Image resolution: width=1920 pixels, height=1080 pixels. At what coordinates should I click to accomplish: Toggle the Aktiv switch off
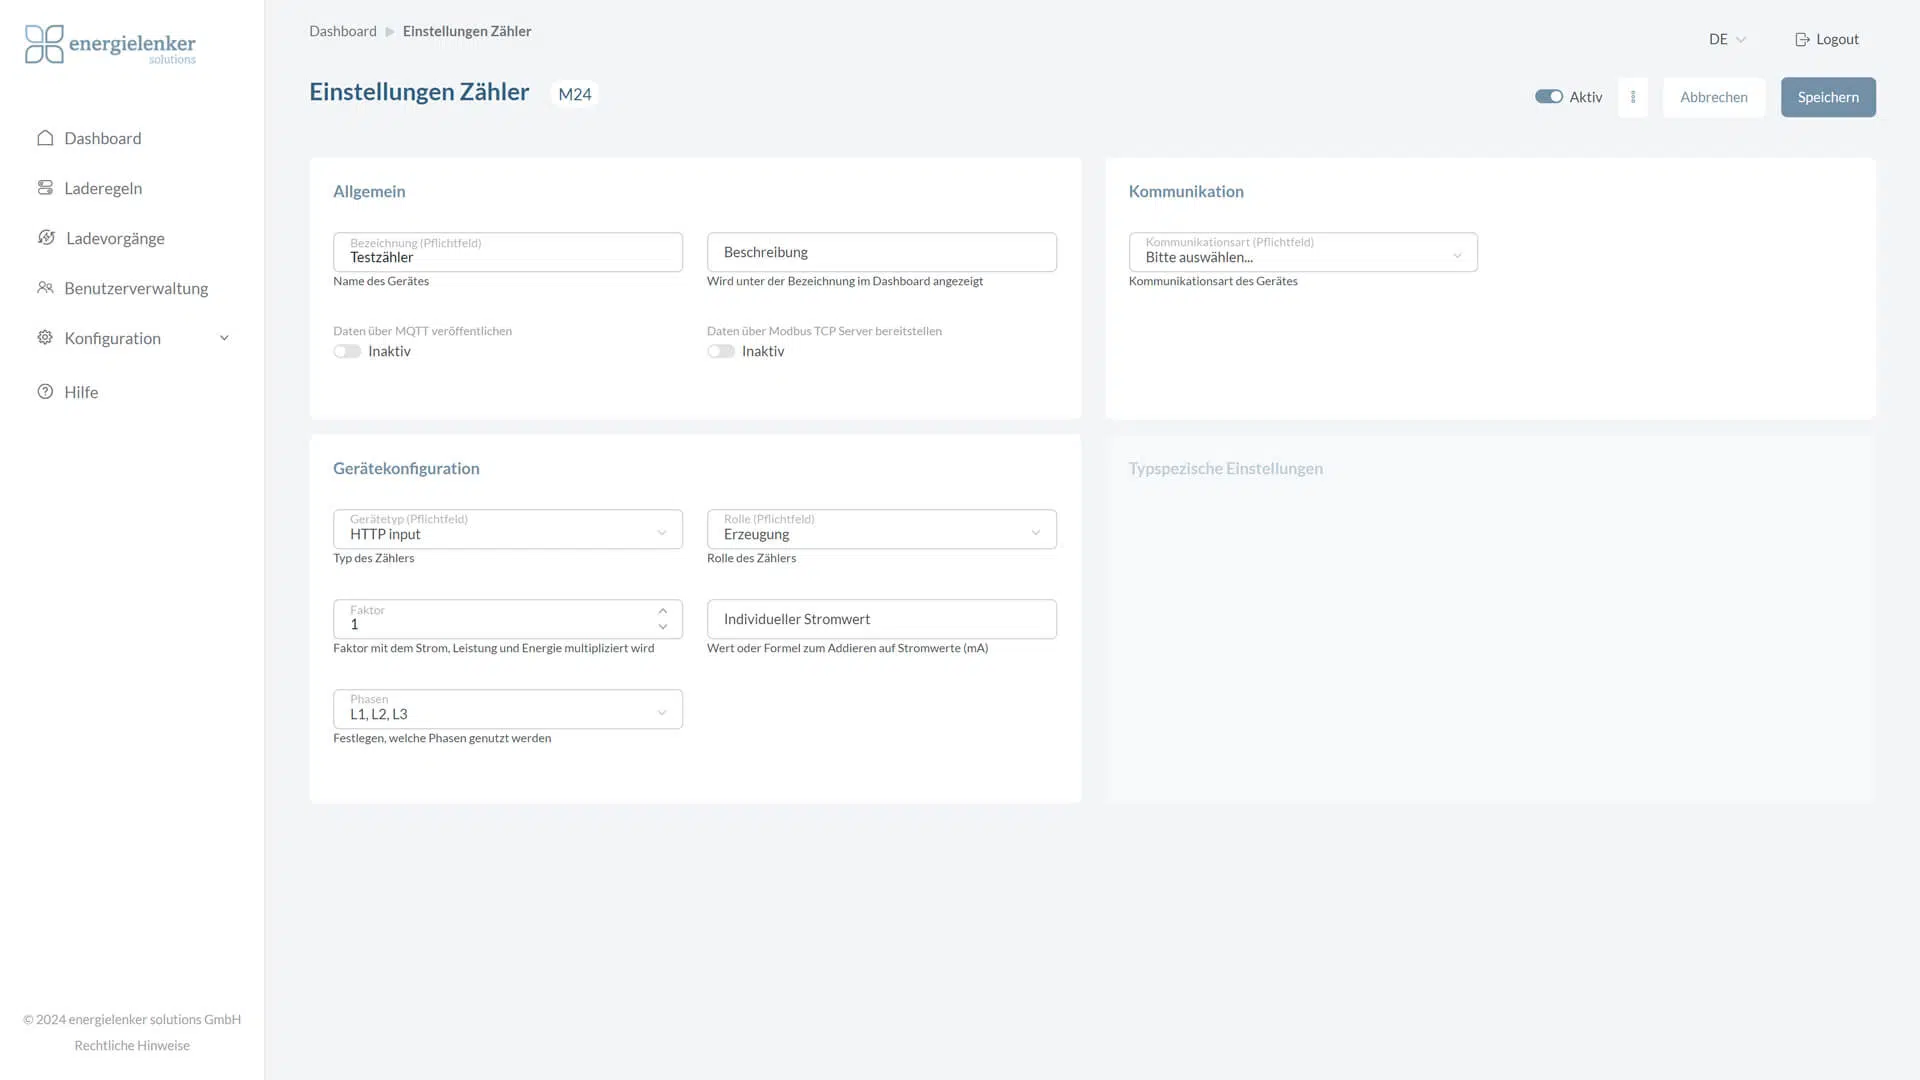(1548, 97)
